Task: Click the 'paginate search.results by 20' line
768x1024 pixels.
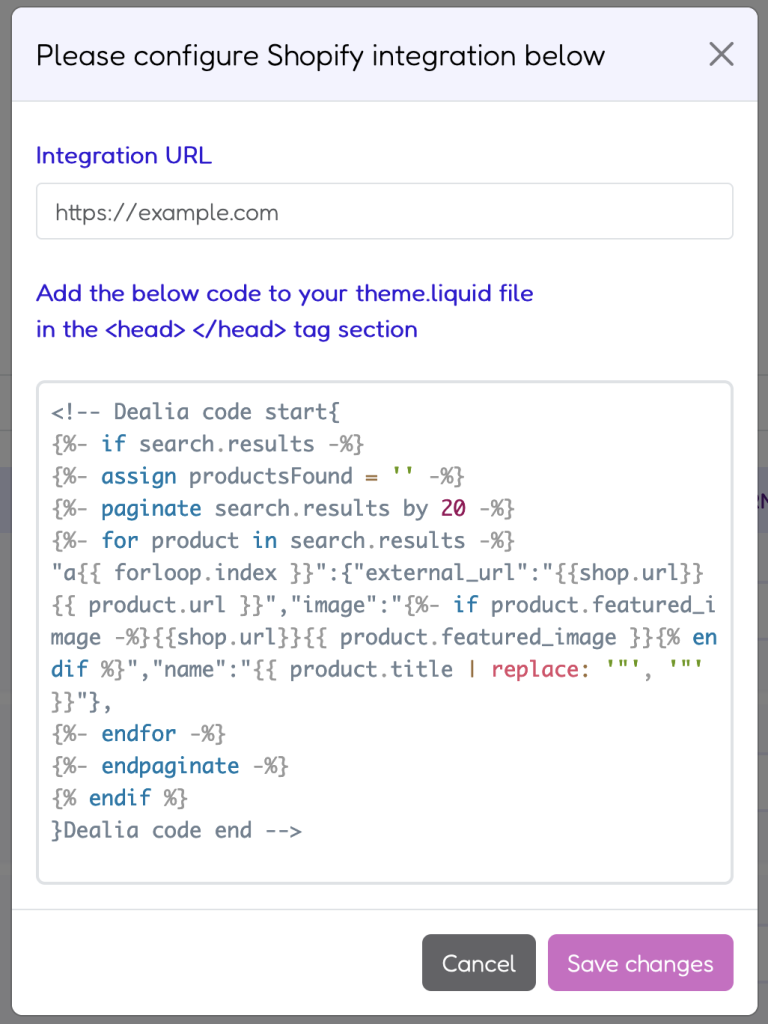Action: click(x=283, y=508)
